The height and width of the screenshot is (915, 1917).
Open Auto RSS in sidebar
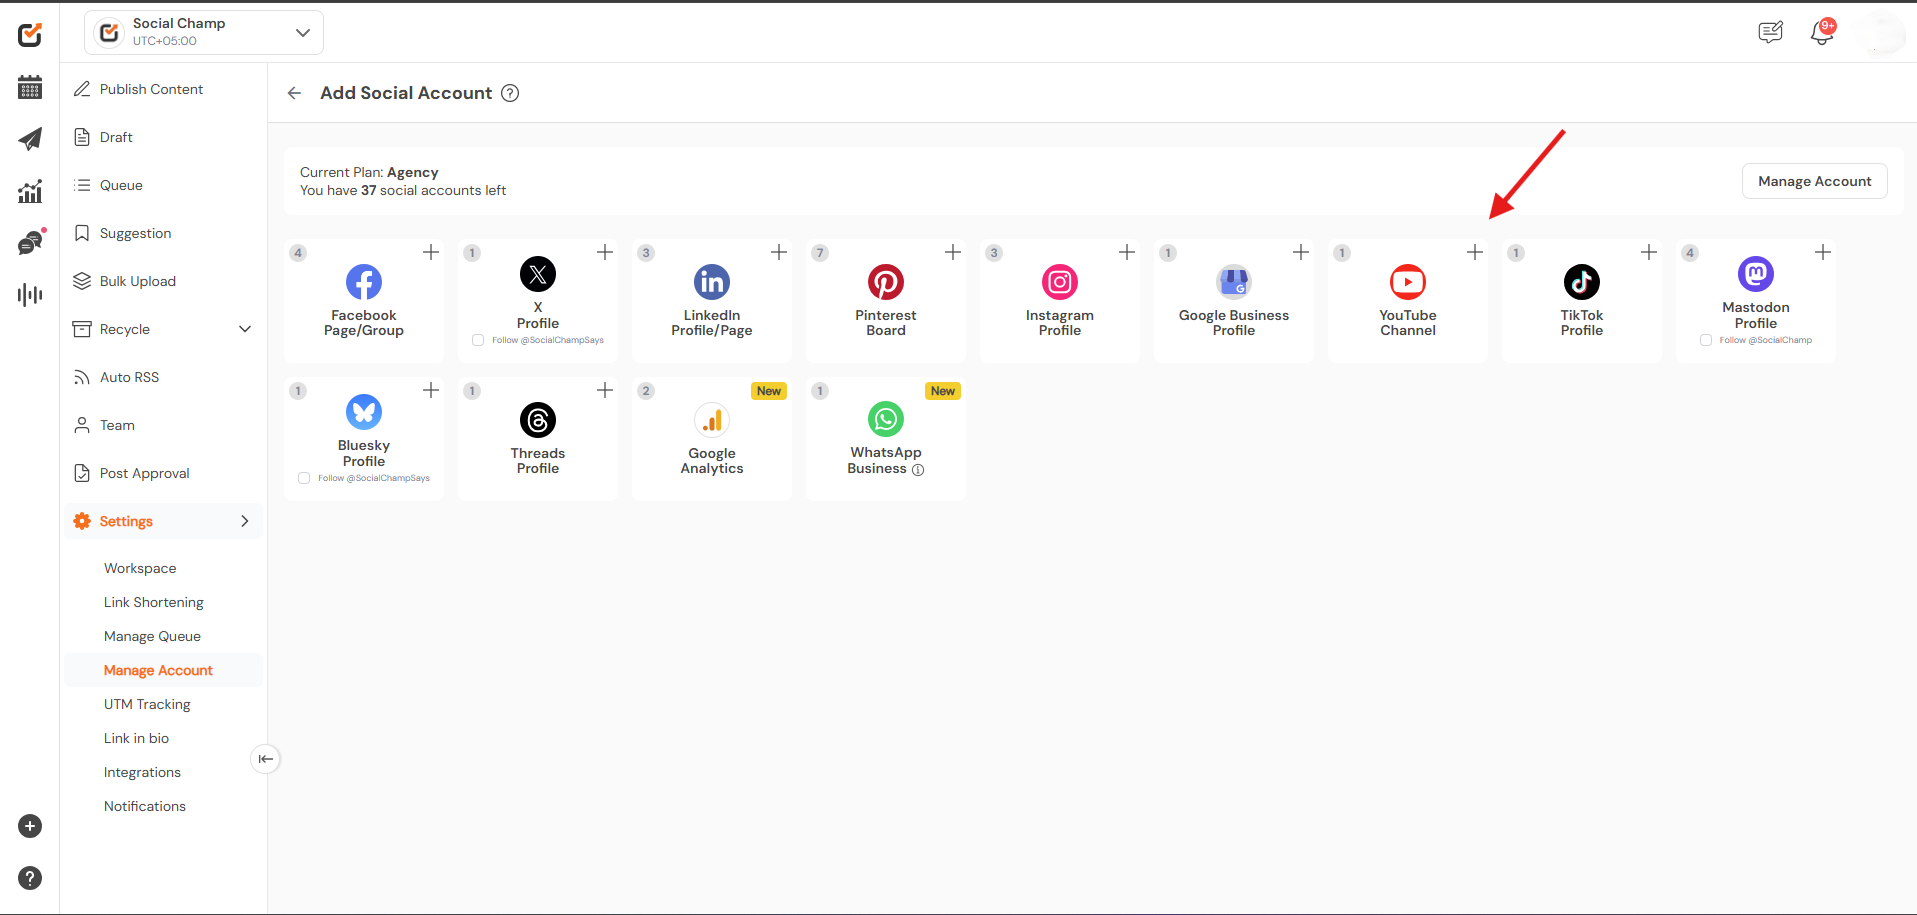click(129, 377)
